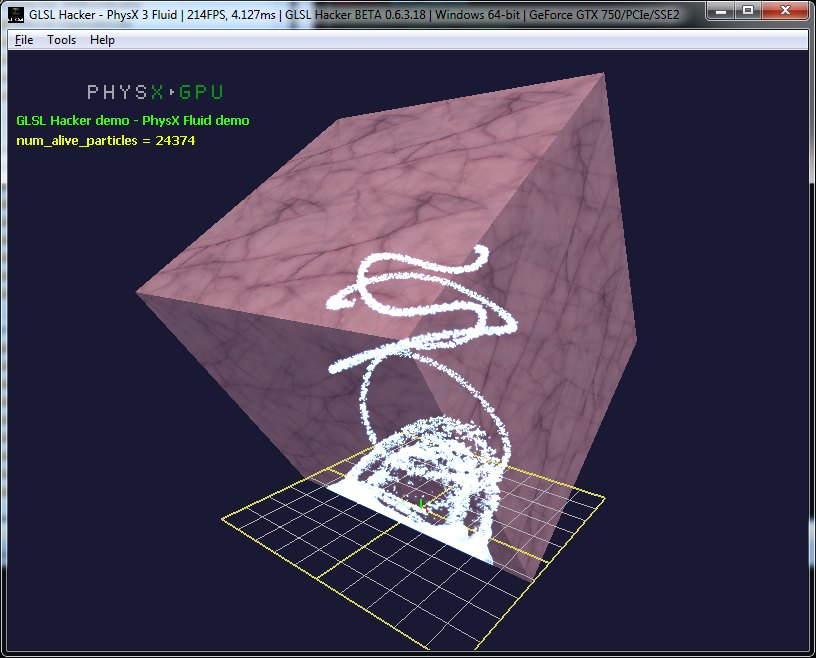Minimize the GLSL Hacker window

[721, 10]
